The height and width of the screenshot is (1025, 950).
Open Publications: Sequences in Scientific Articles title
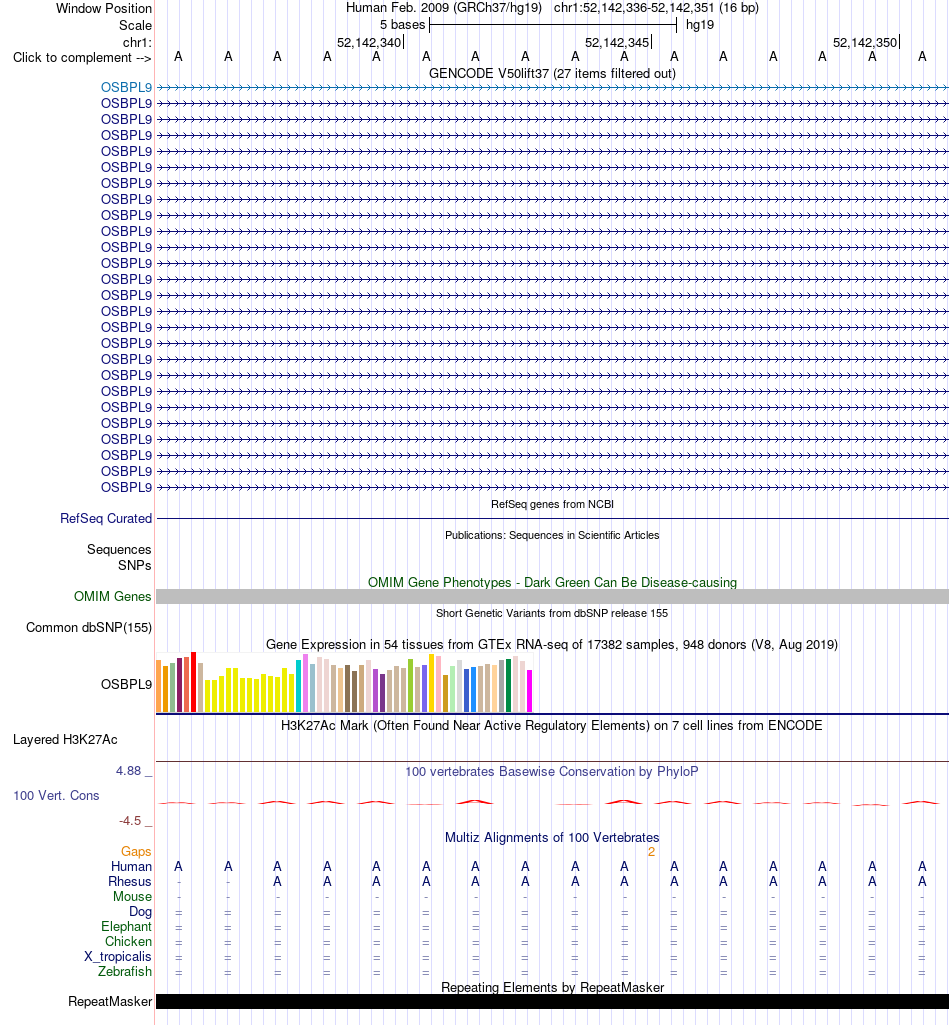tap(552, 535)
